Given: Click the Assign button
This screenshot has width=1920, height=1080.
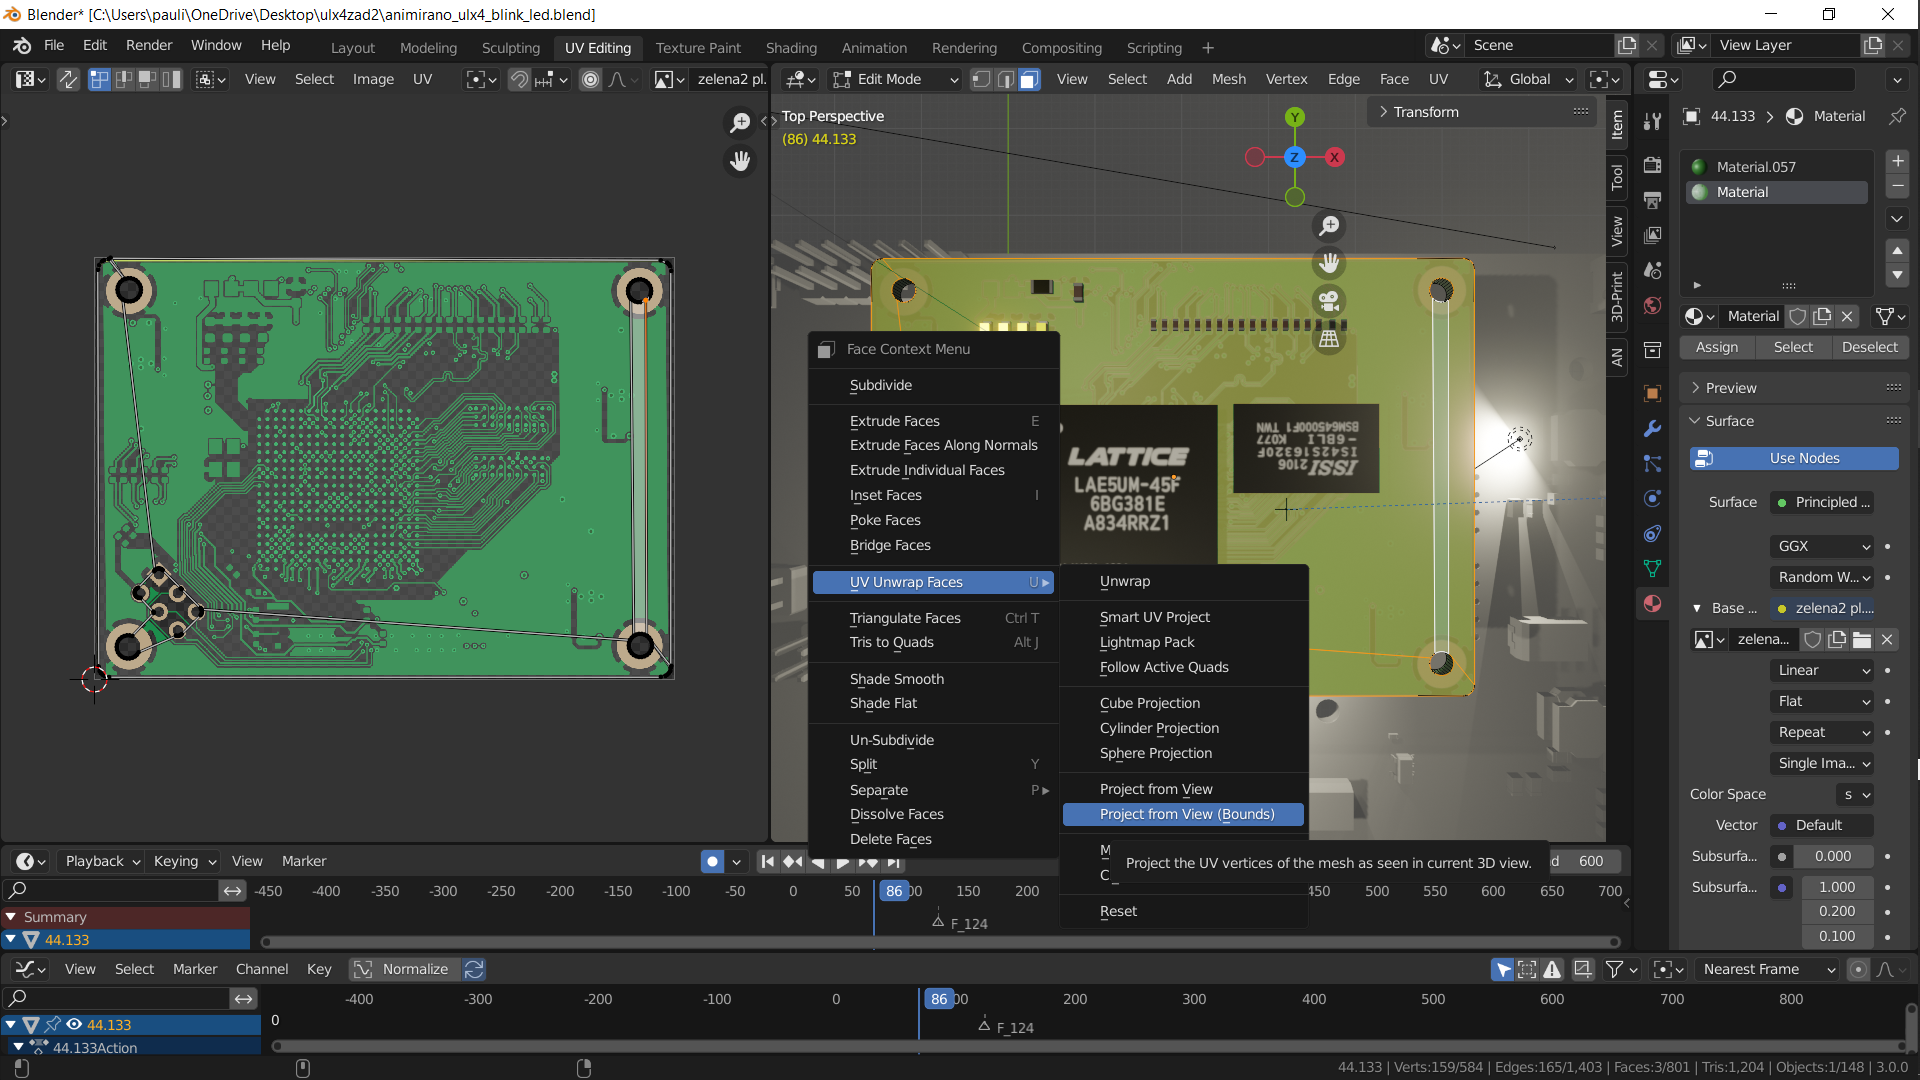Looking at the screenshot, I should [1716, 347].
